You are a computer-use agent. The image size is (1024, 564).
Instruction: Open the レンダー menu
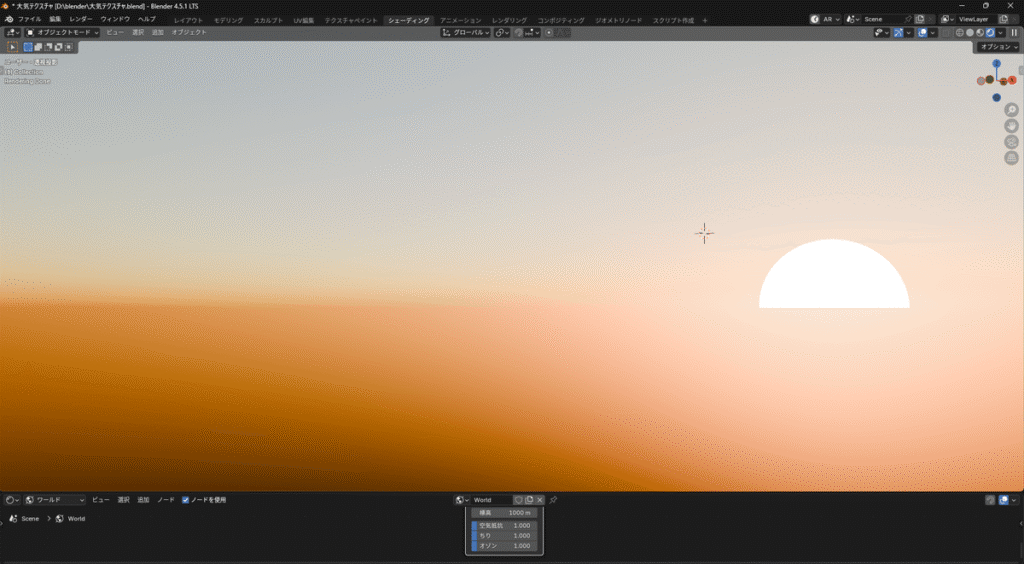[81, 20]
